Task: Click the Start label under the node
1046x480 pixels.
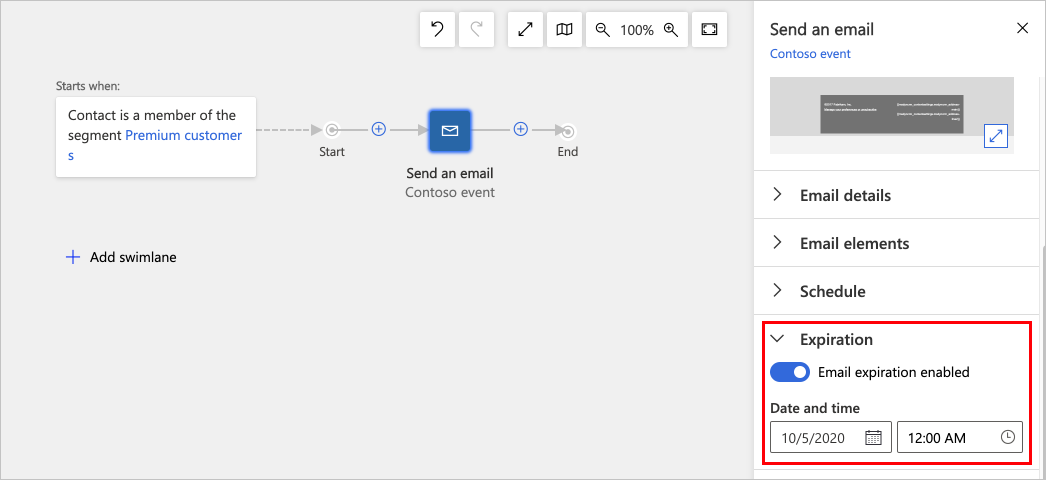Action: pos(332,152)
